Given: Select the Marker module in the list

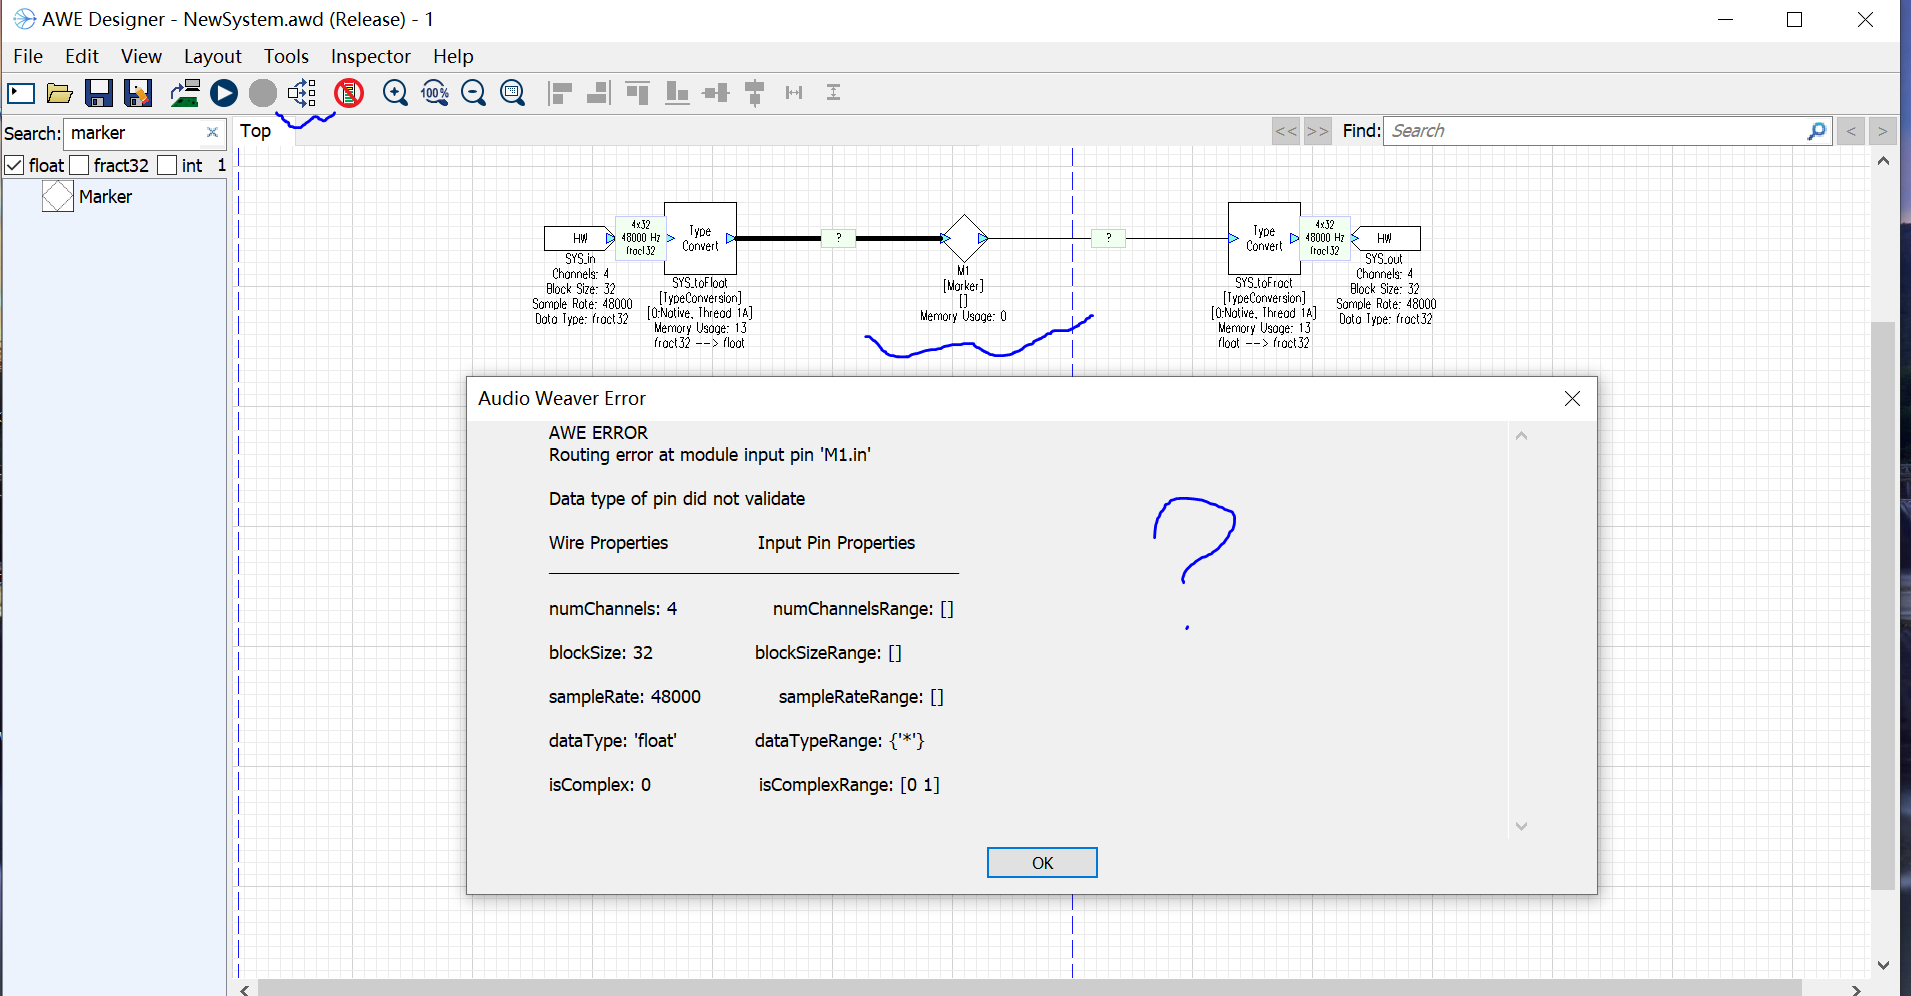Looking at the screenshot, I should tap(104, 197).
